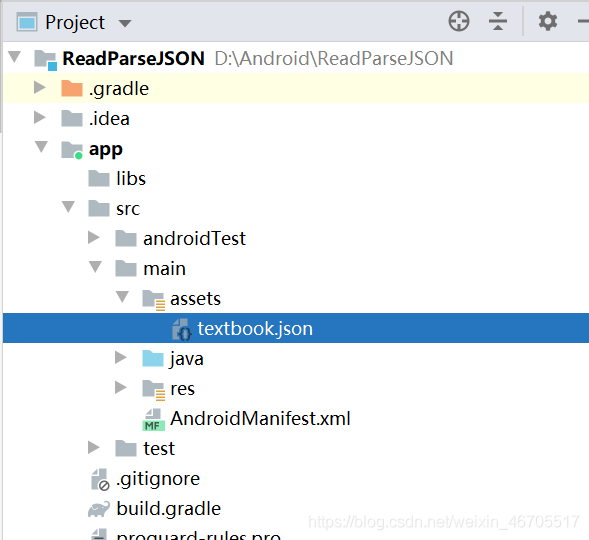Select the textbook.json file
589x540 pixels.
(x=296, y=328)
